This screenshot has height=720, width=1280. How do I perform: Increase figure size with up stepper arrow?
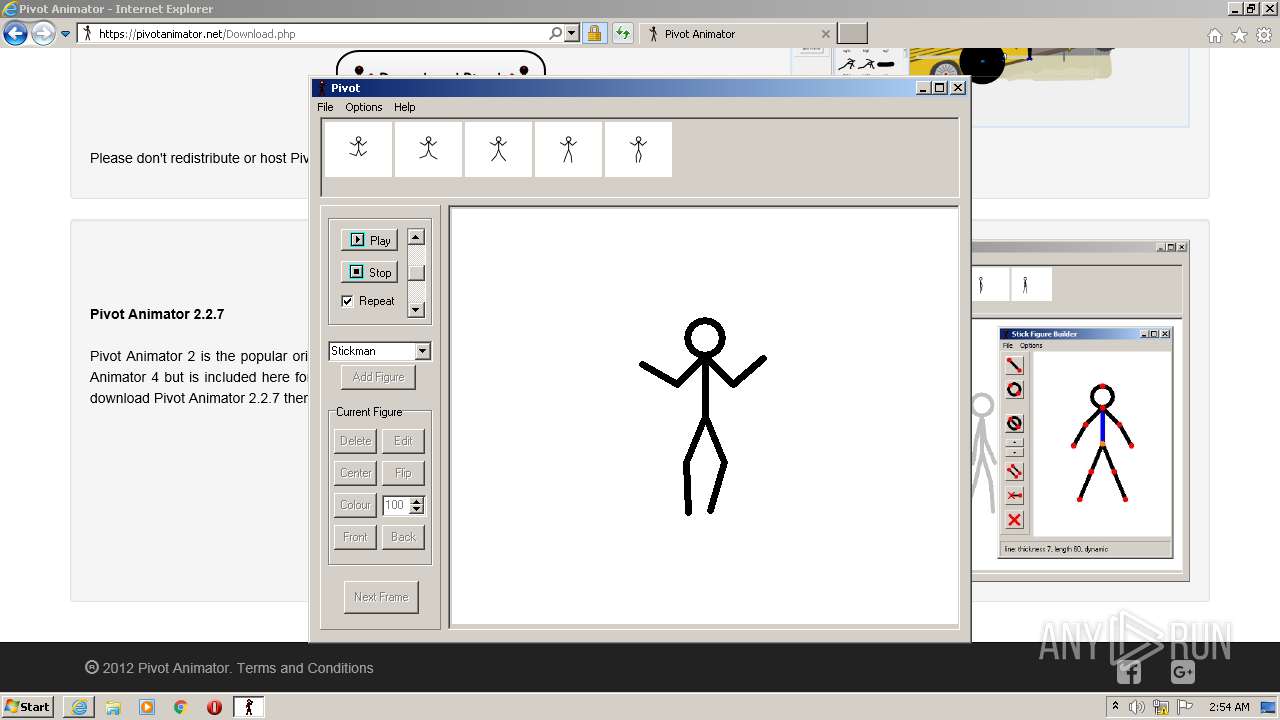point(417,501)
